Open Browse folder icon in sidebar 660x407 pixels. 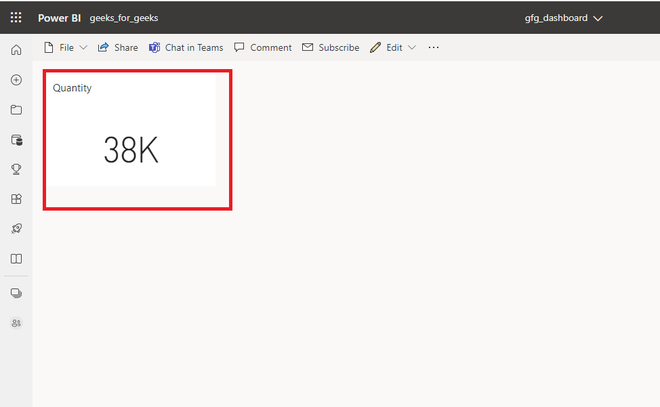pyautogui.click(x=16, y=110)
